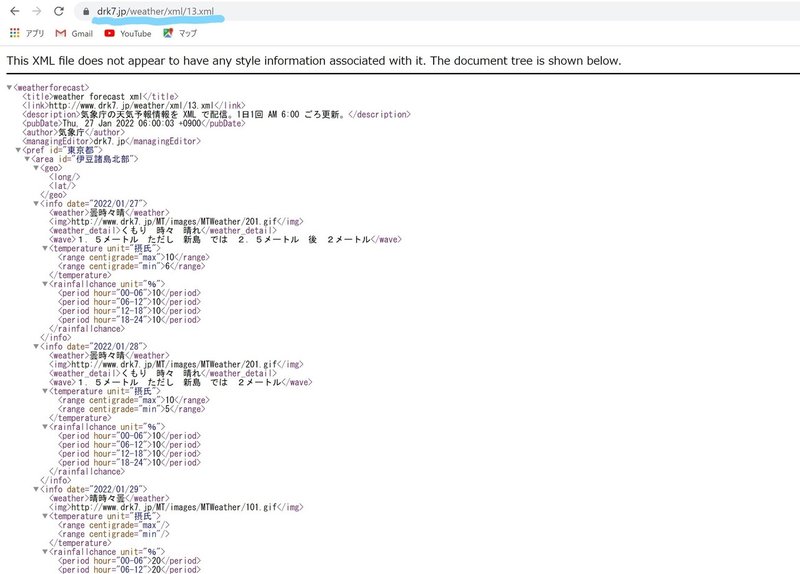Viewport: 800px width, 574px height.
Task: Collapse info date 2022/01/29 node
Action: [x=36, y=489]
